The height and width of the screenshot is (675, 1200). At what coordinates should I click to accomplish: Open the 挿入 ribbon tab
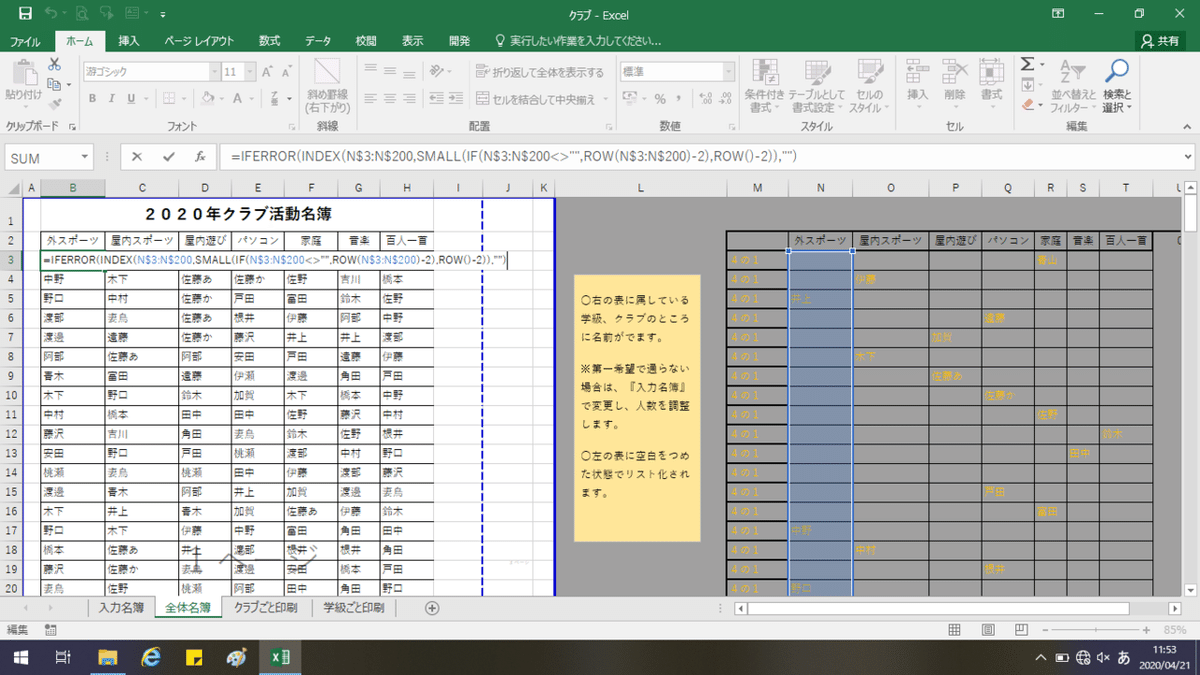pos(129,42)
